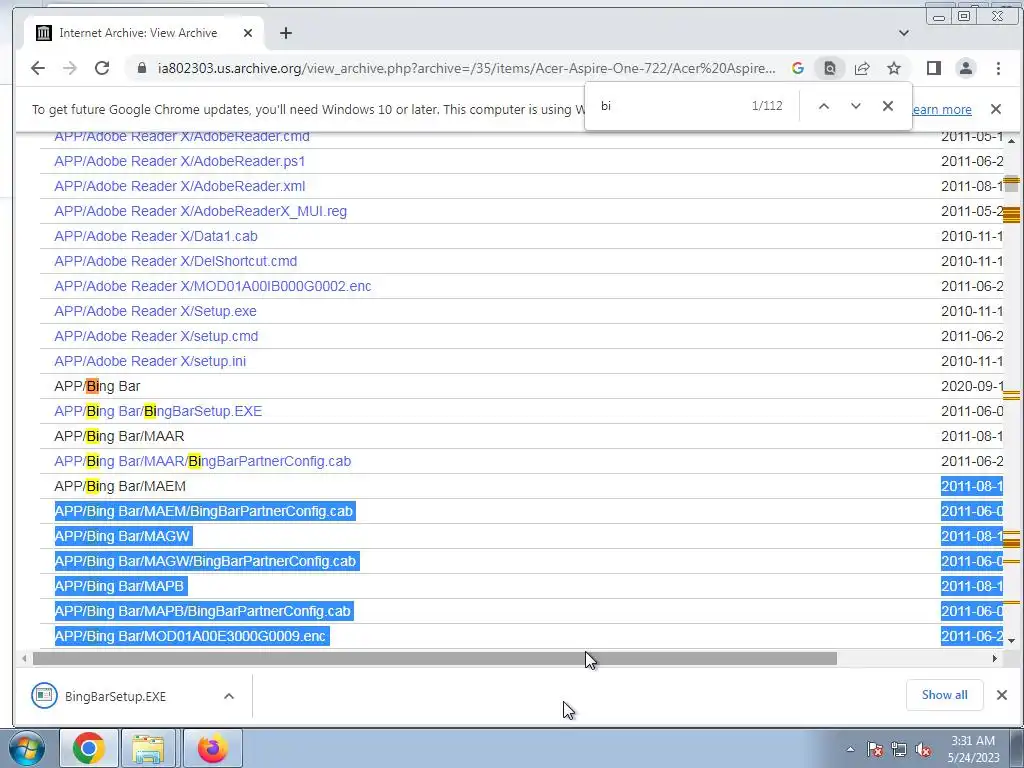Click the 'APP/Bing Bar/MAEM' row text
1024x768 pixels.
coord(120,486)
